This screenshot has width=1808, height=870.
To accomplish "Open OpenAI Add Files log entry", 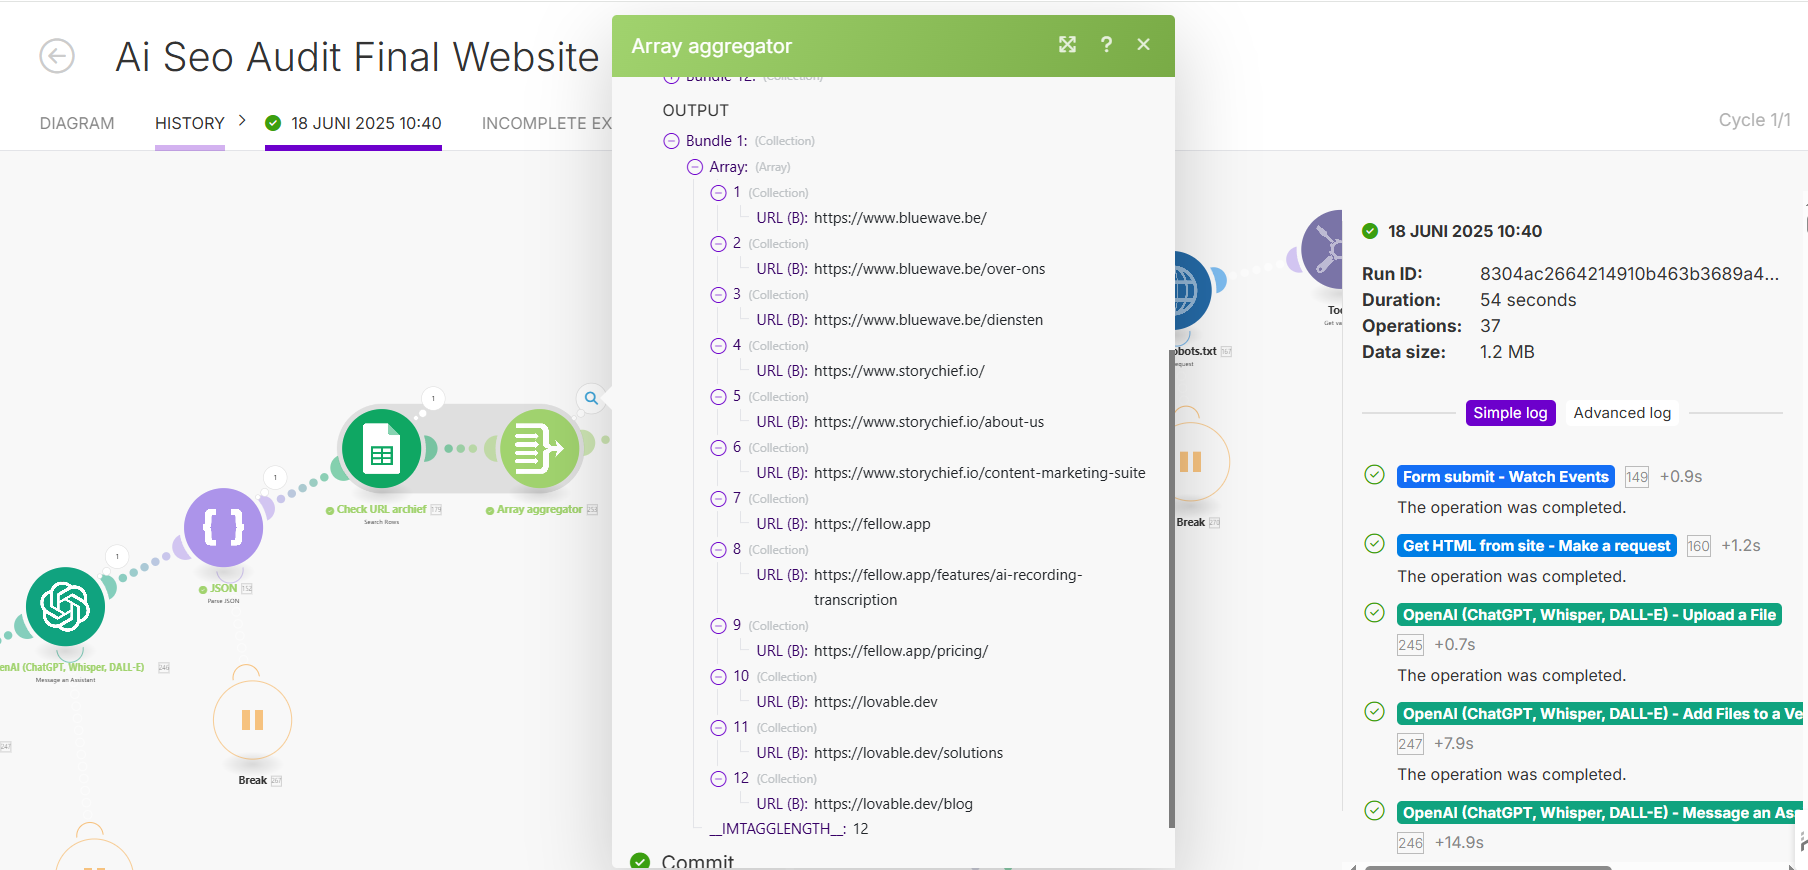I will pos(1600,714).
